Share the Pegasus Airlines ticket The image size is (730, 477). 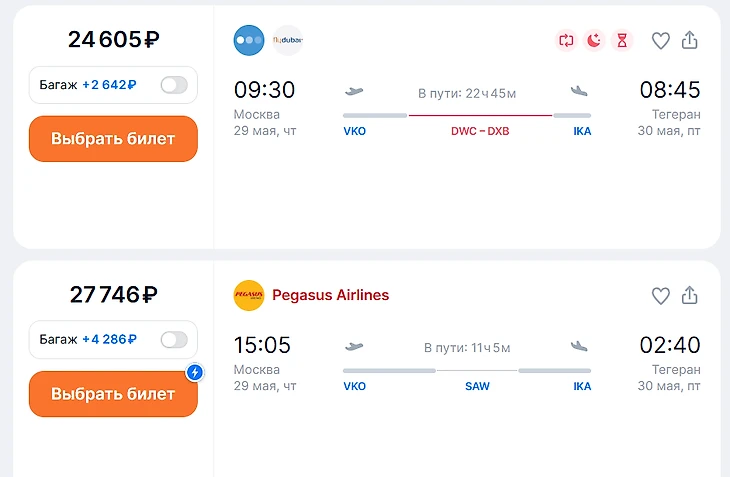click(x=689, y=296)
